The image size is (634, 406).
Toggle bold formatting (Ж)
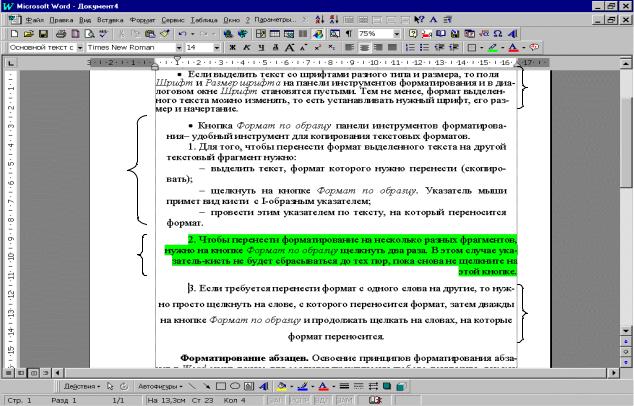232,48
